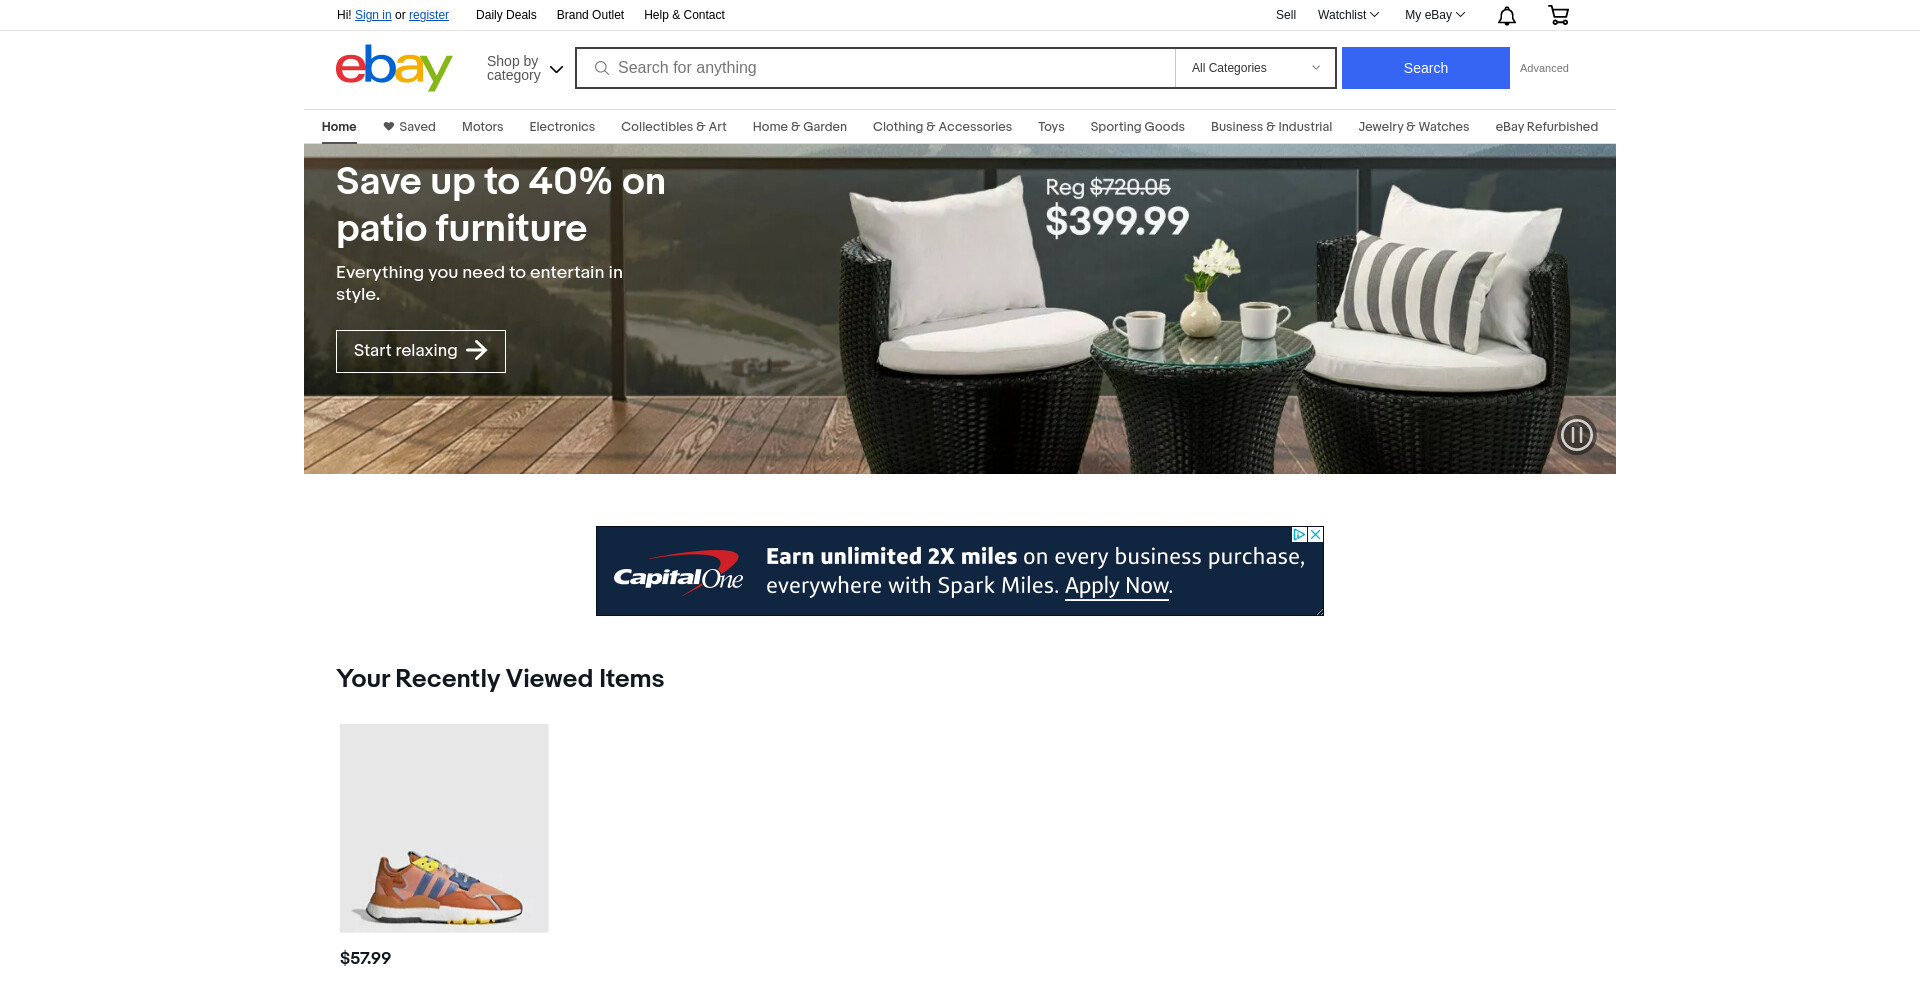
Task: Open the recently viewed sneaker thumbnail
Action: coord(444,828)
